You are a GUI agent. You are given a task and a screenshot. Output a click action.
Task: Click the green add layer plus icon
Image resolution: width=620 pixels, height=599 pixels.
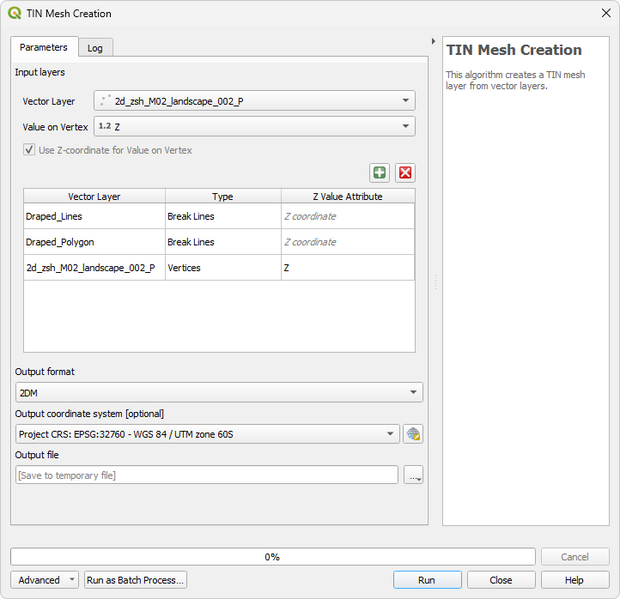(x=380, y=173)
